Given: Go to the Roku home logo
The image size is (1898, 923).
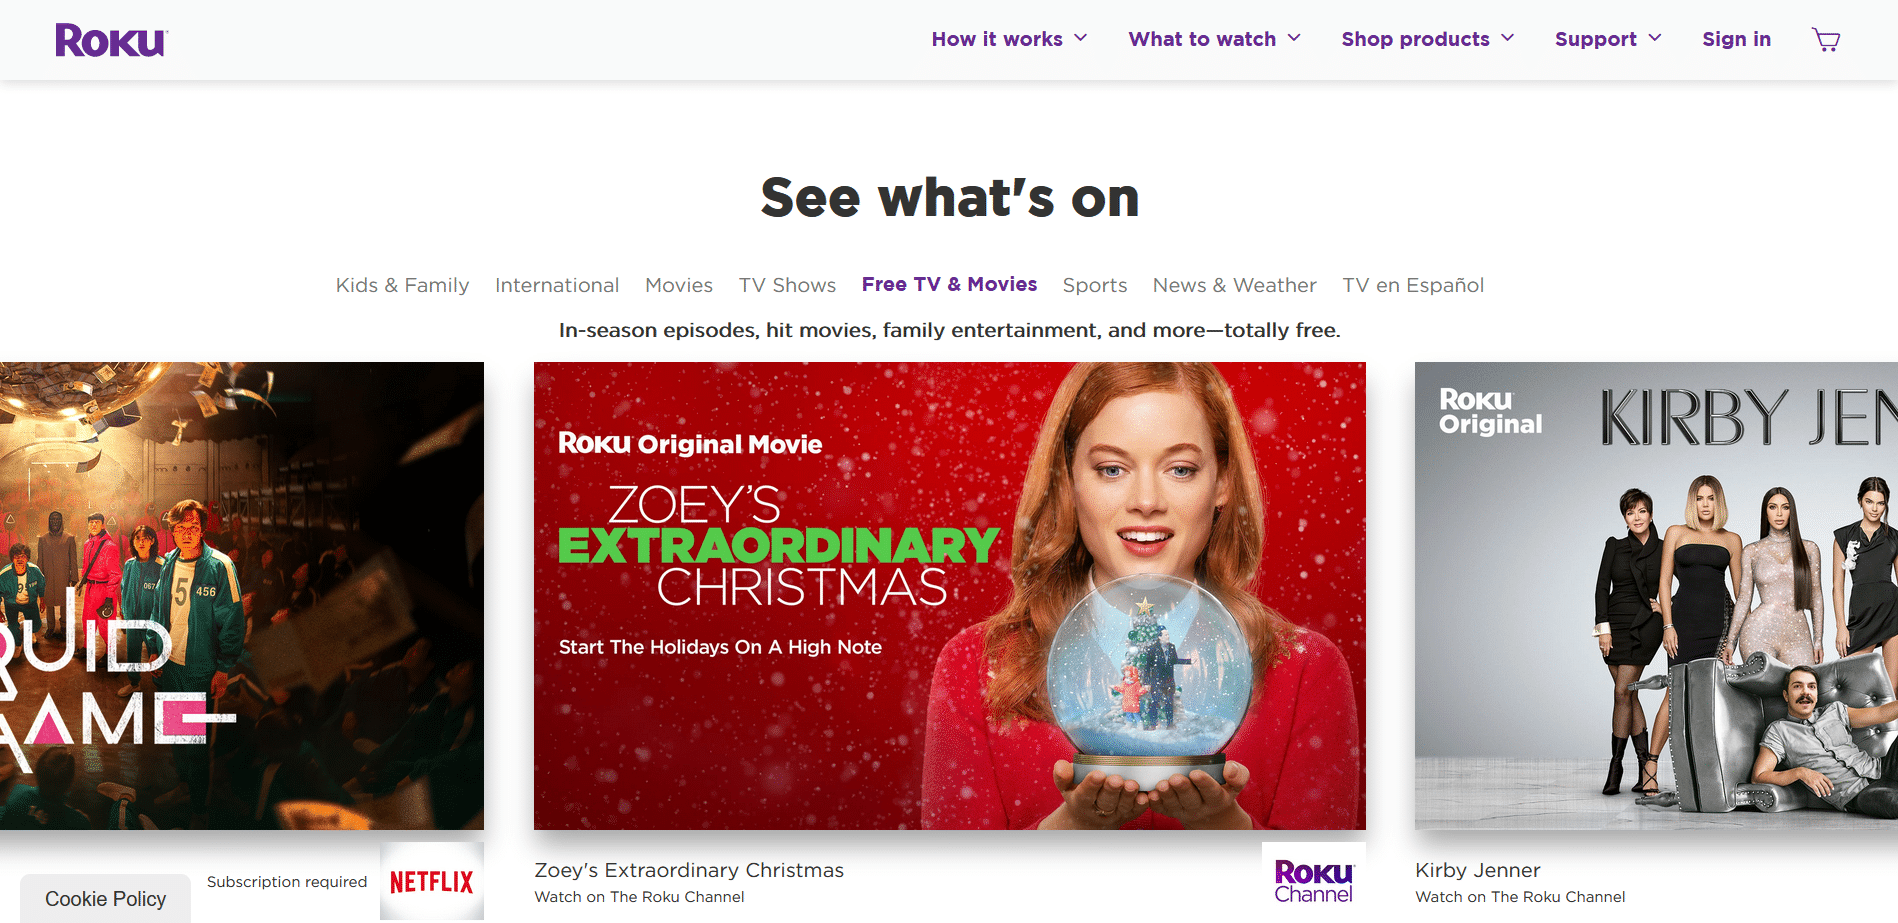Looking at the screenshot, I should 111,41.
